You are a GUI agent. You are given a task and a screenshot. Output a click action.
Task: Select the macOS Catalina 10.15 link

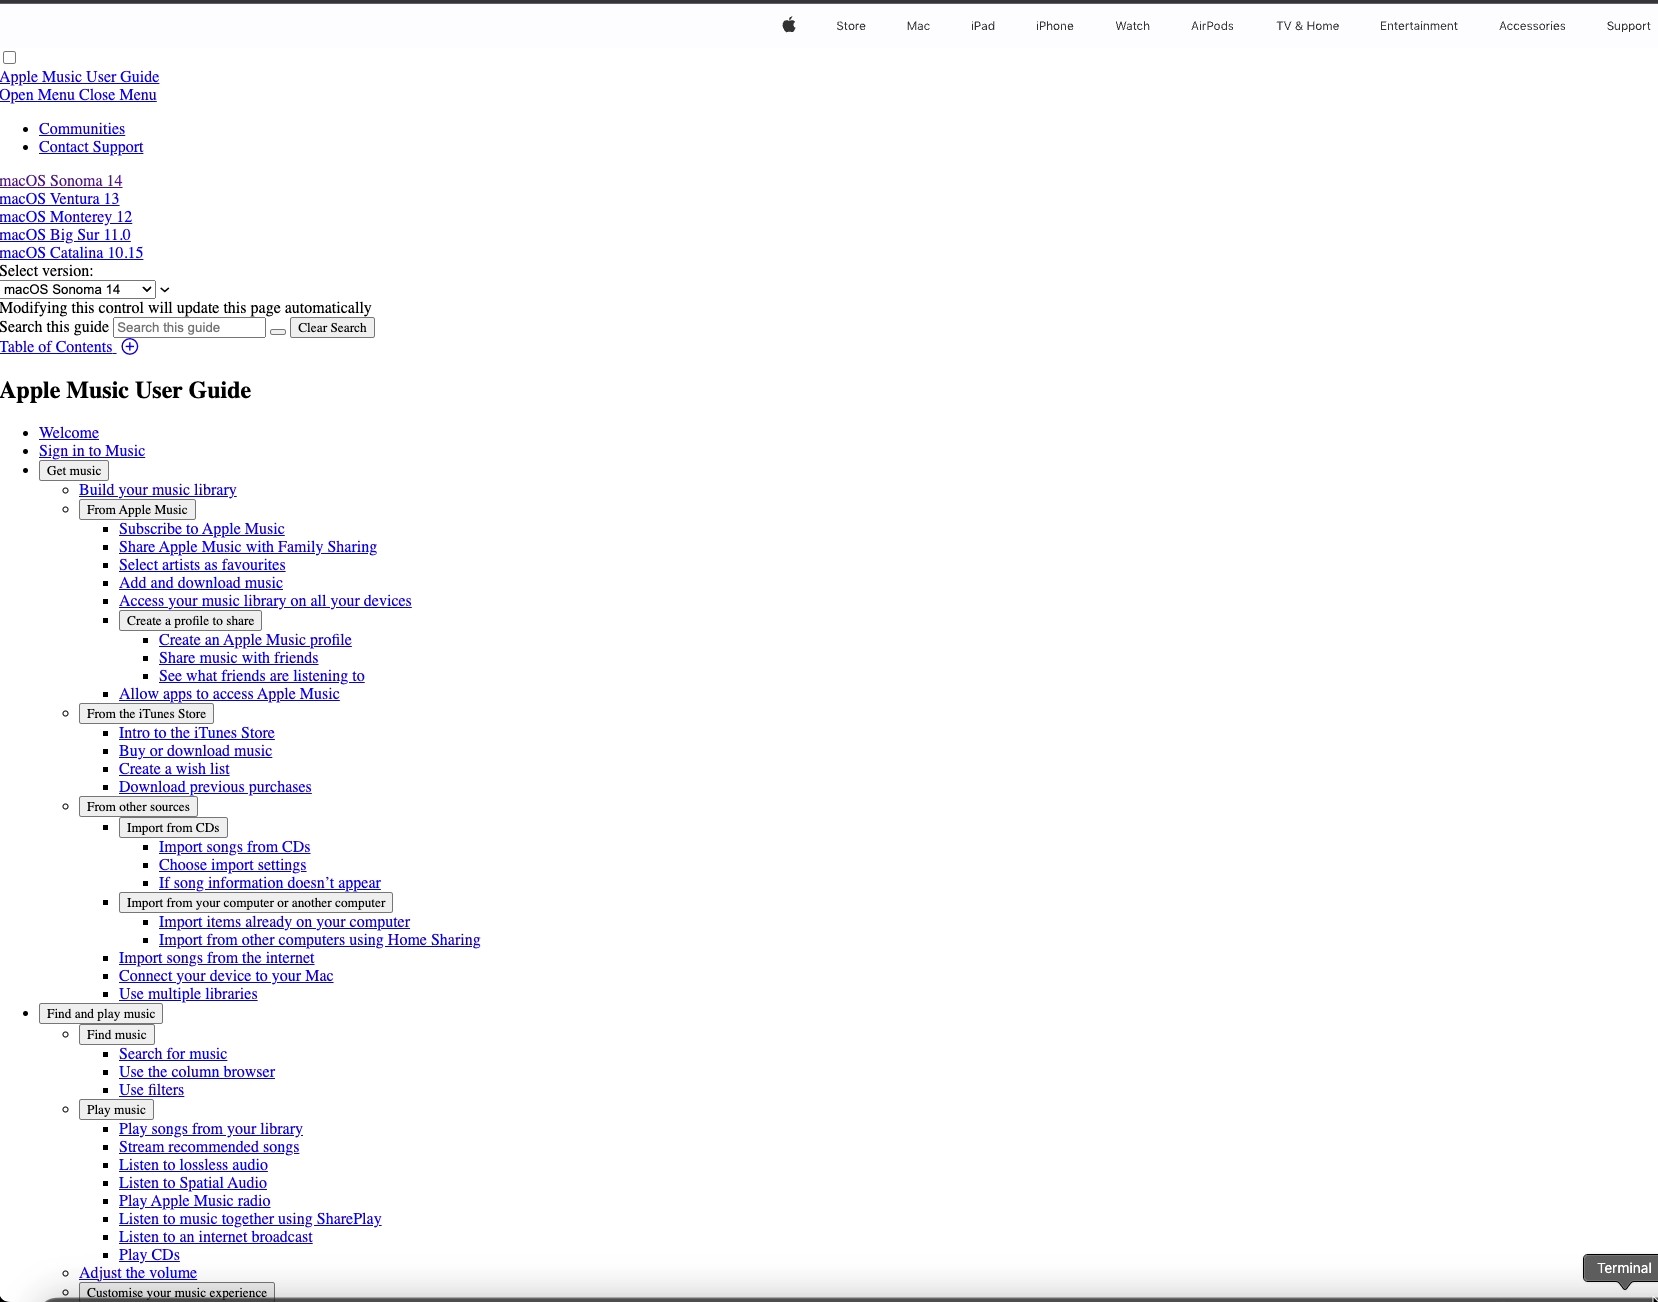pyautogui.click(x=71, y=253)
